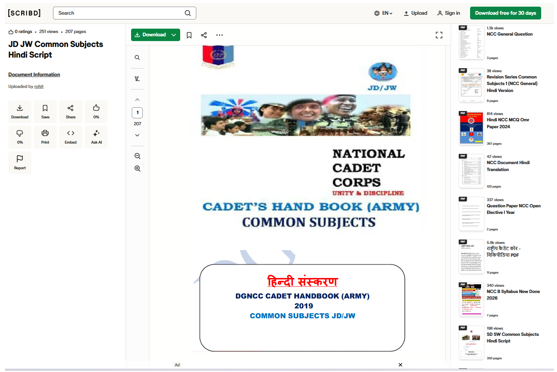557x372 pixels.
Task: Open NCC B Syllabus New Done 2026
Action: click(x=513, y=295)
